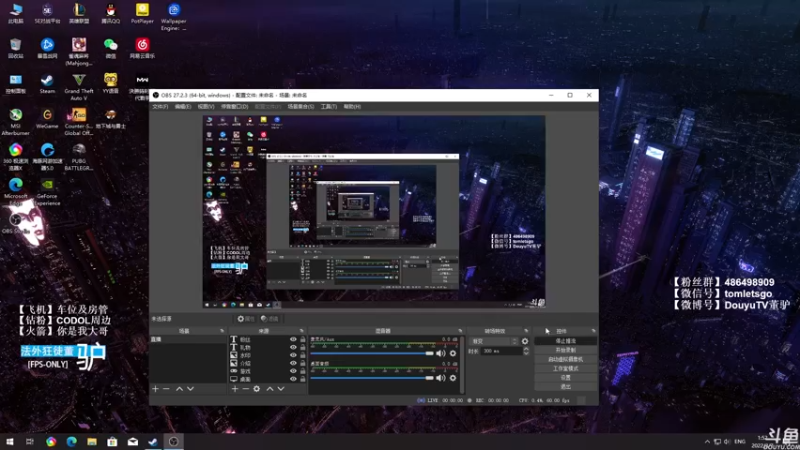Select the 直播 scene in list
The height and width of the screenshot is (450, 800).
[x=188, y=339]
